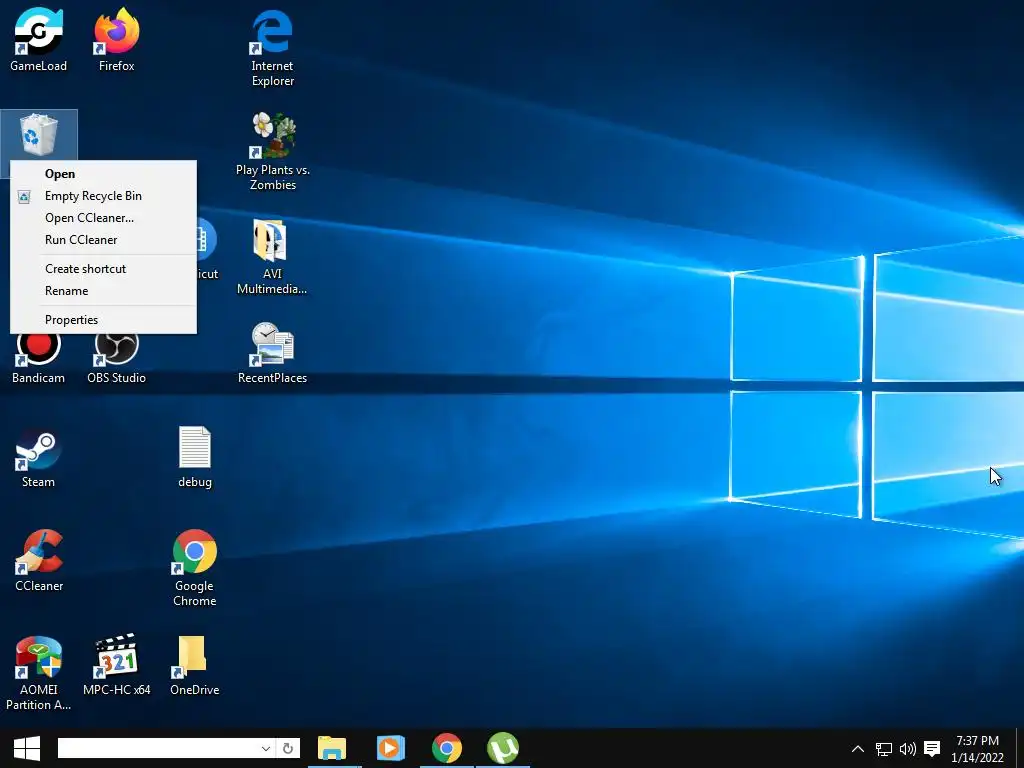The height and width of the screenshot is (768, 1024).
Task: Select the Recycle Bin desktop icon
Action: point(39,135)
